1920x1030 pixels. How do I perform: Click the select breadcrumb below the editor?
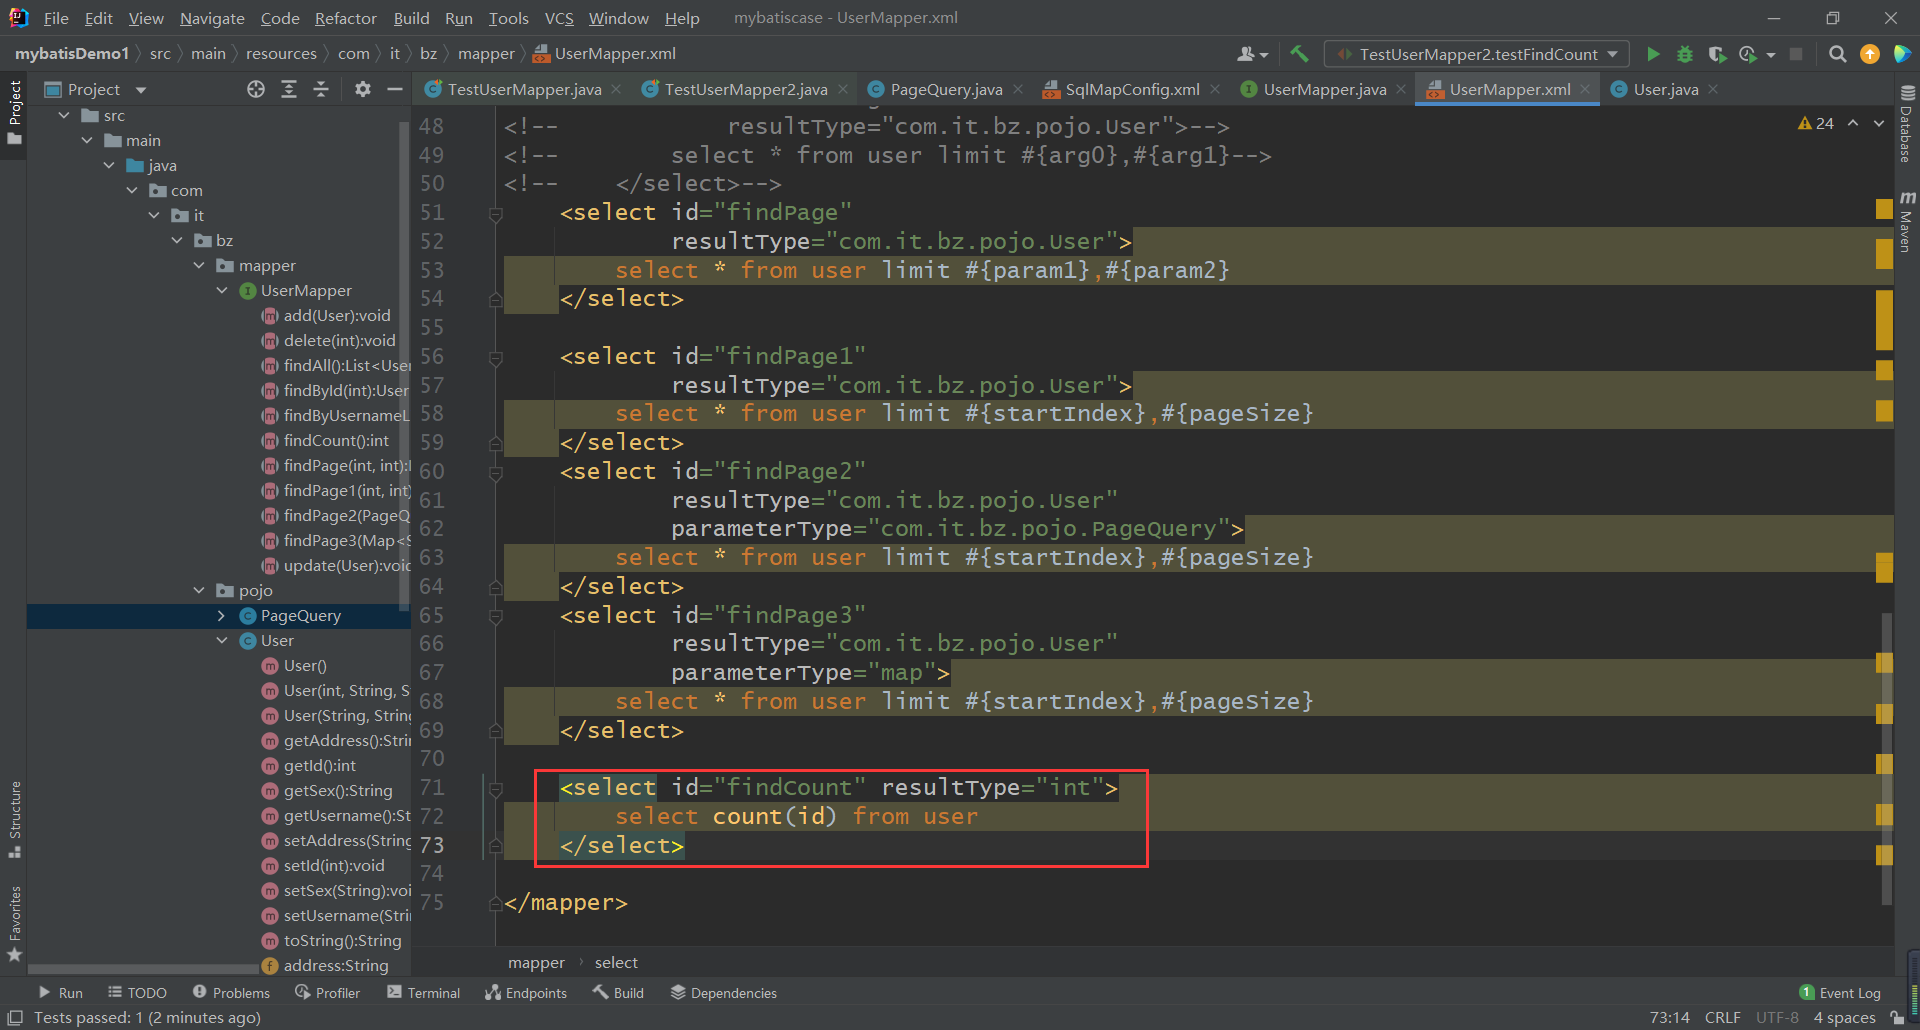616,962
